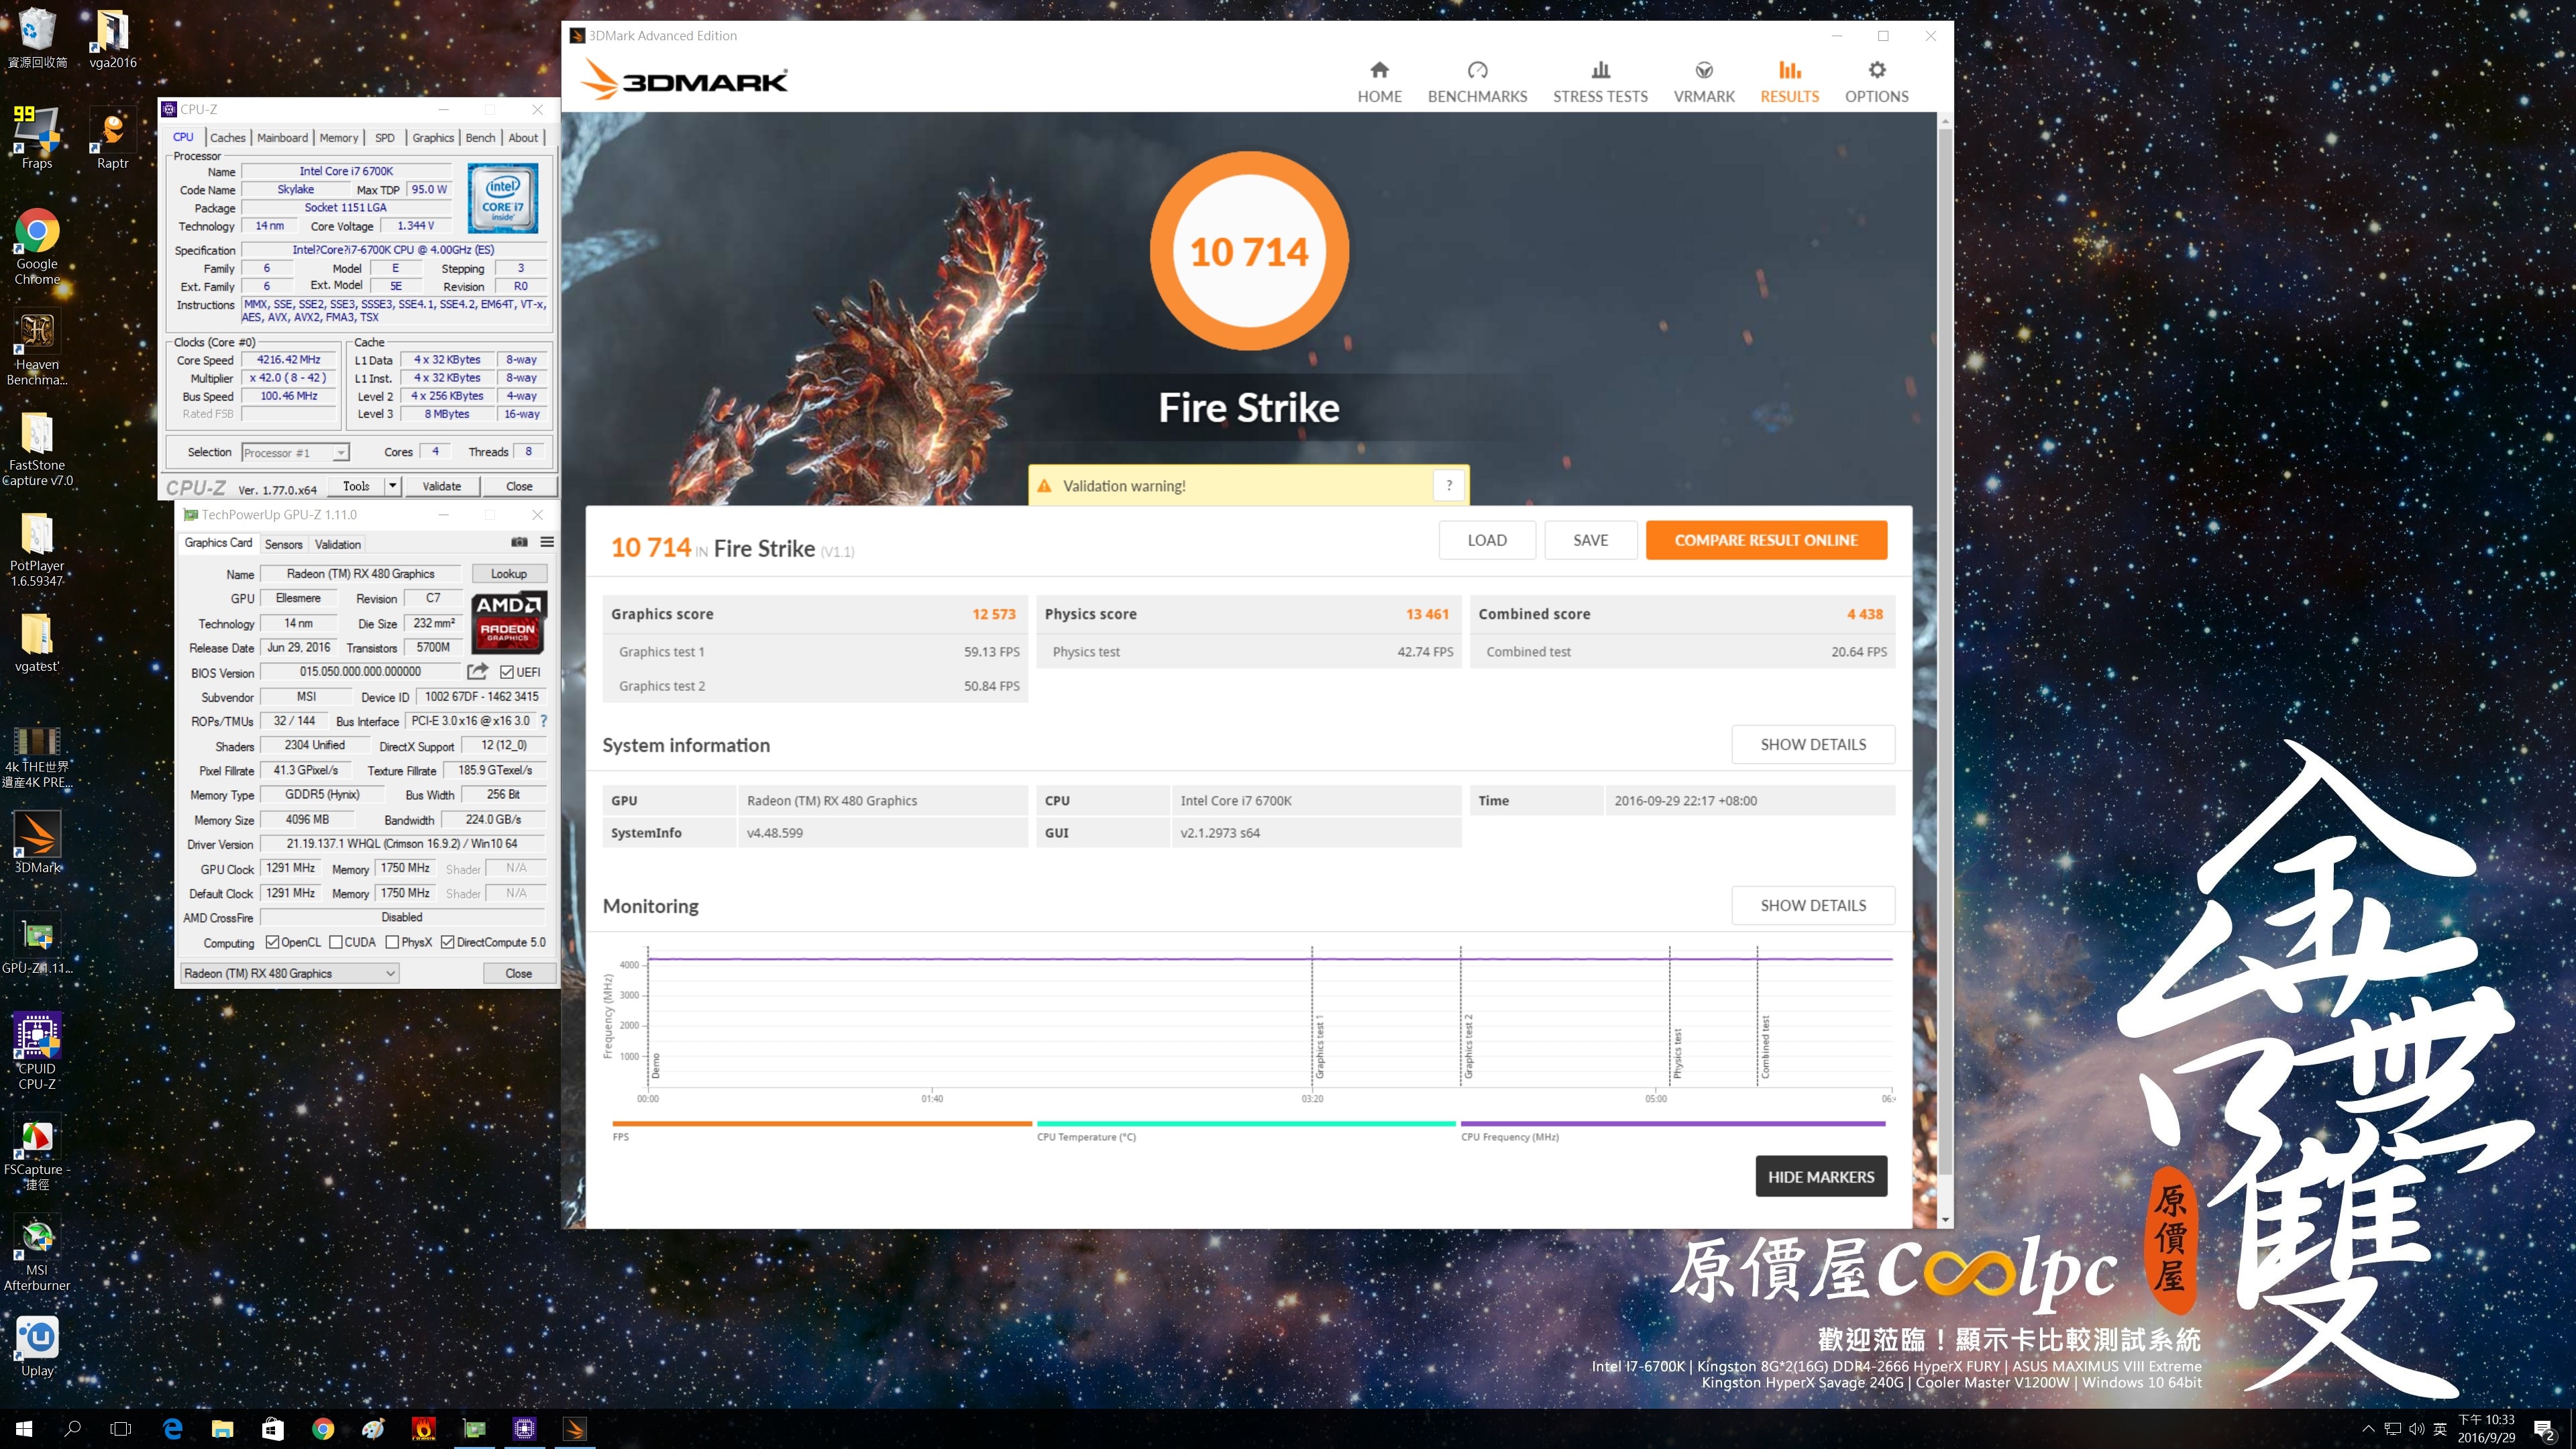Open the Processor #1 selection dropdown in CPU-Z
This screenshot has height=1449, width=2576.
point(295,453)
